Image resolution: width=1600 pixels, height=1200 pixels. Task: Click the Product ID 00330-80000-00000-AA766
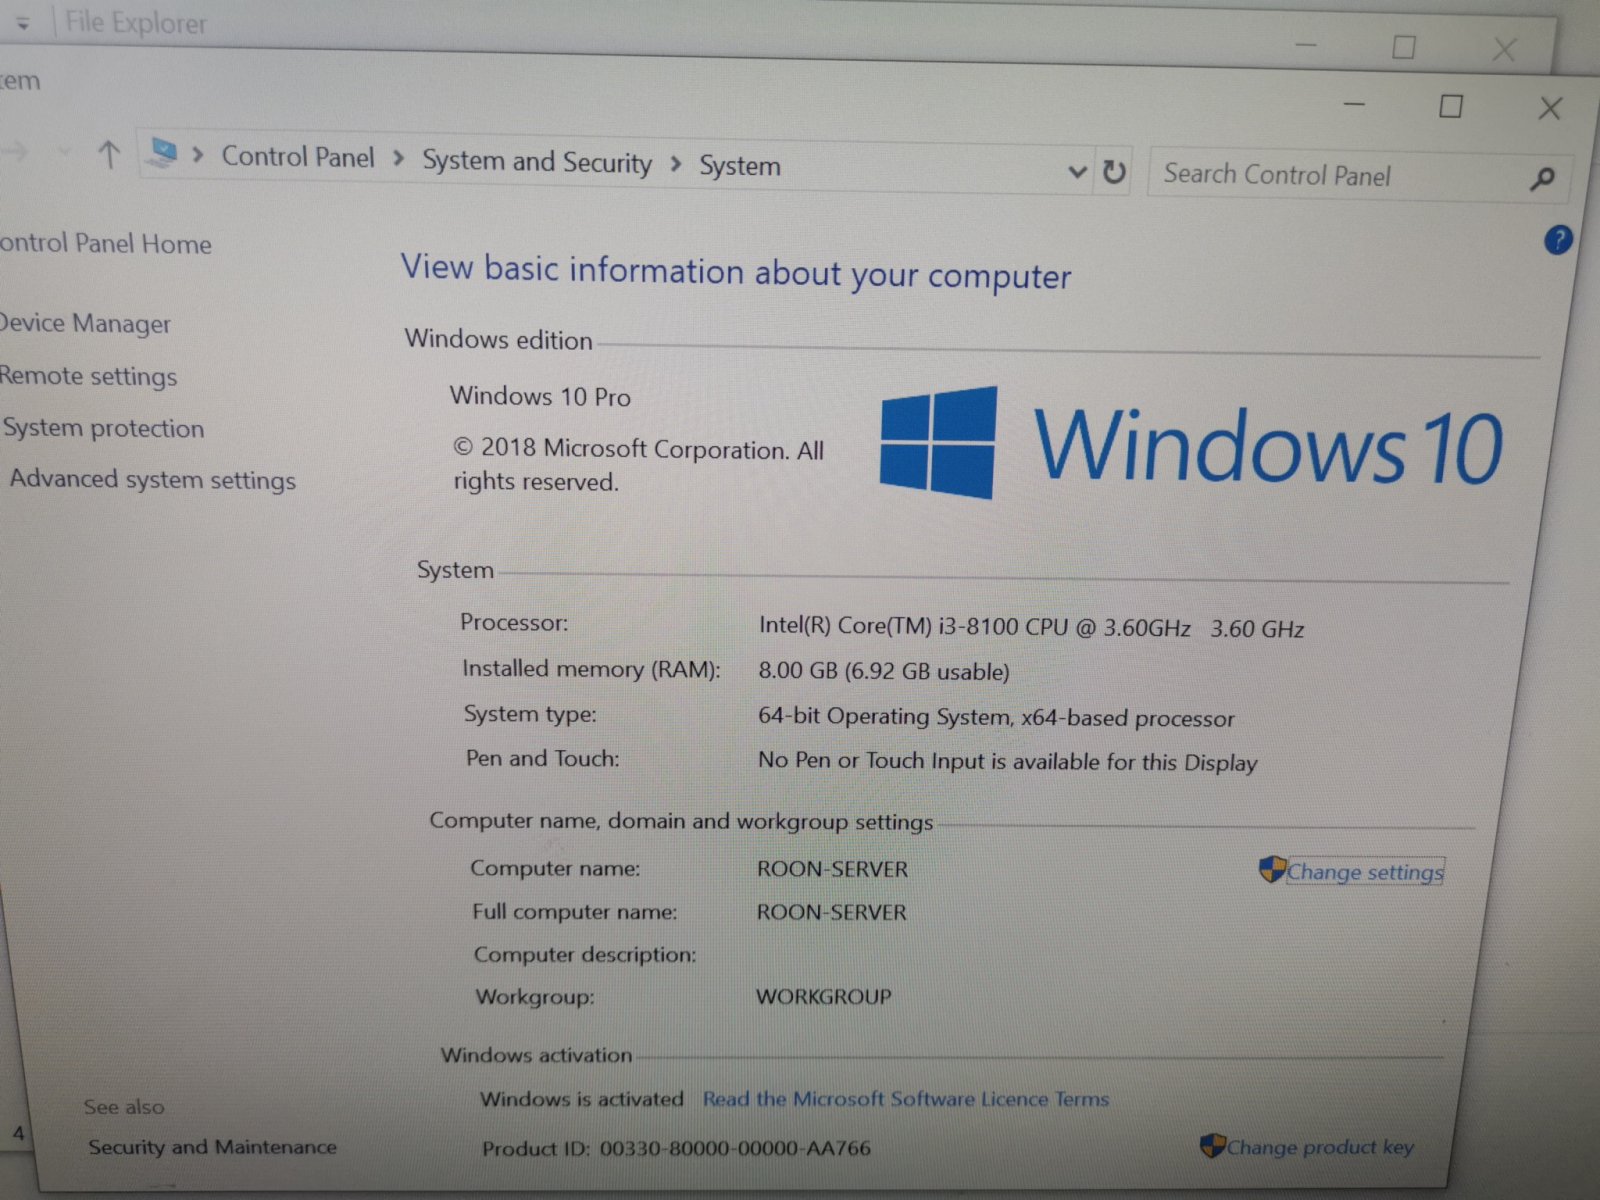676,1148
